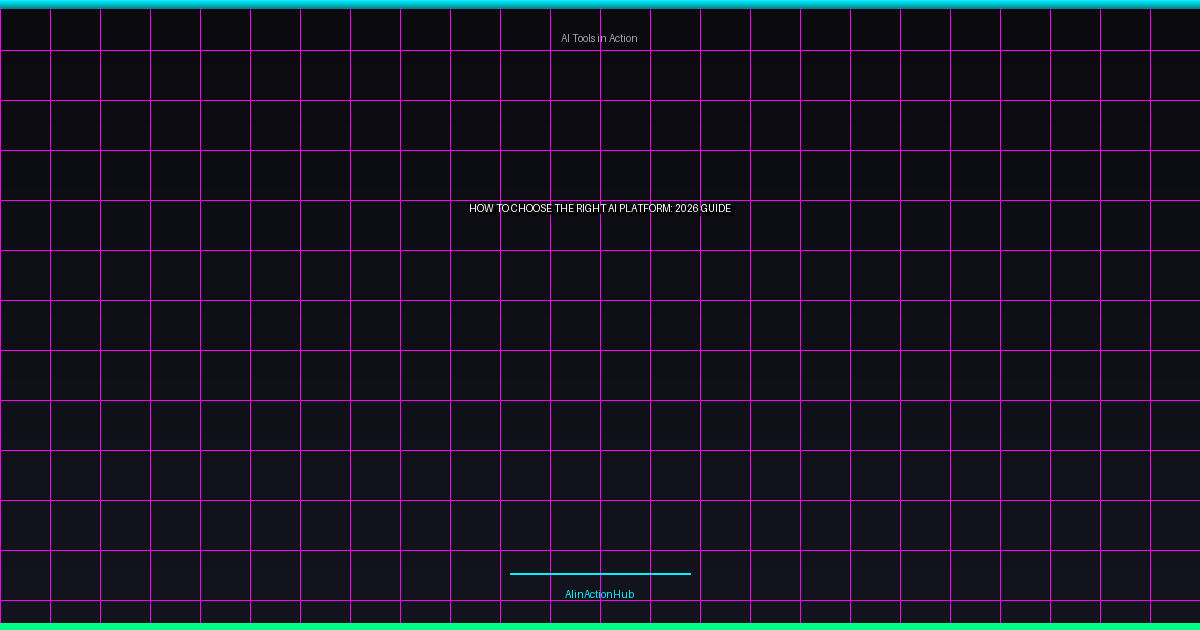Click the top-right corner grid cell
1200x630 pixels.
[1175, 28]
